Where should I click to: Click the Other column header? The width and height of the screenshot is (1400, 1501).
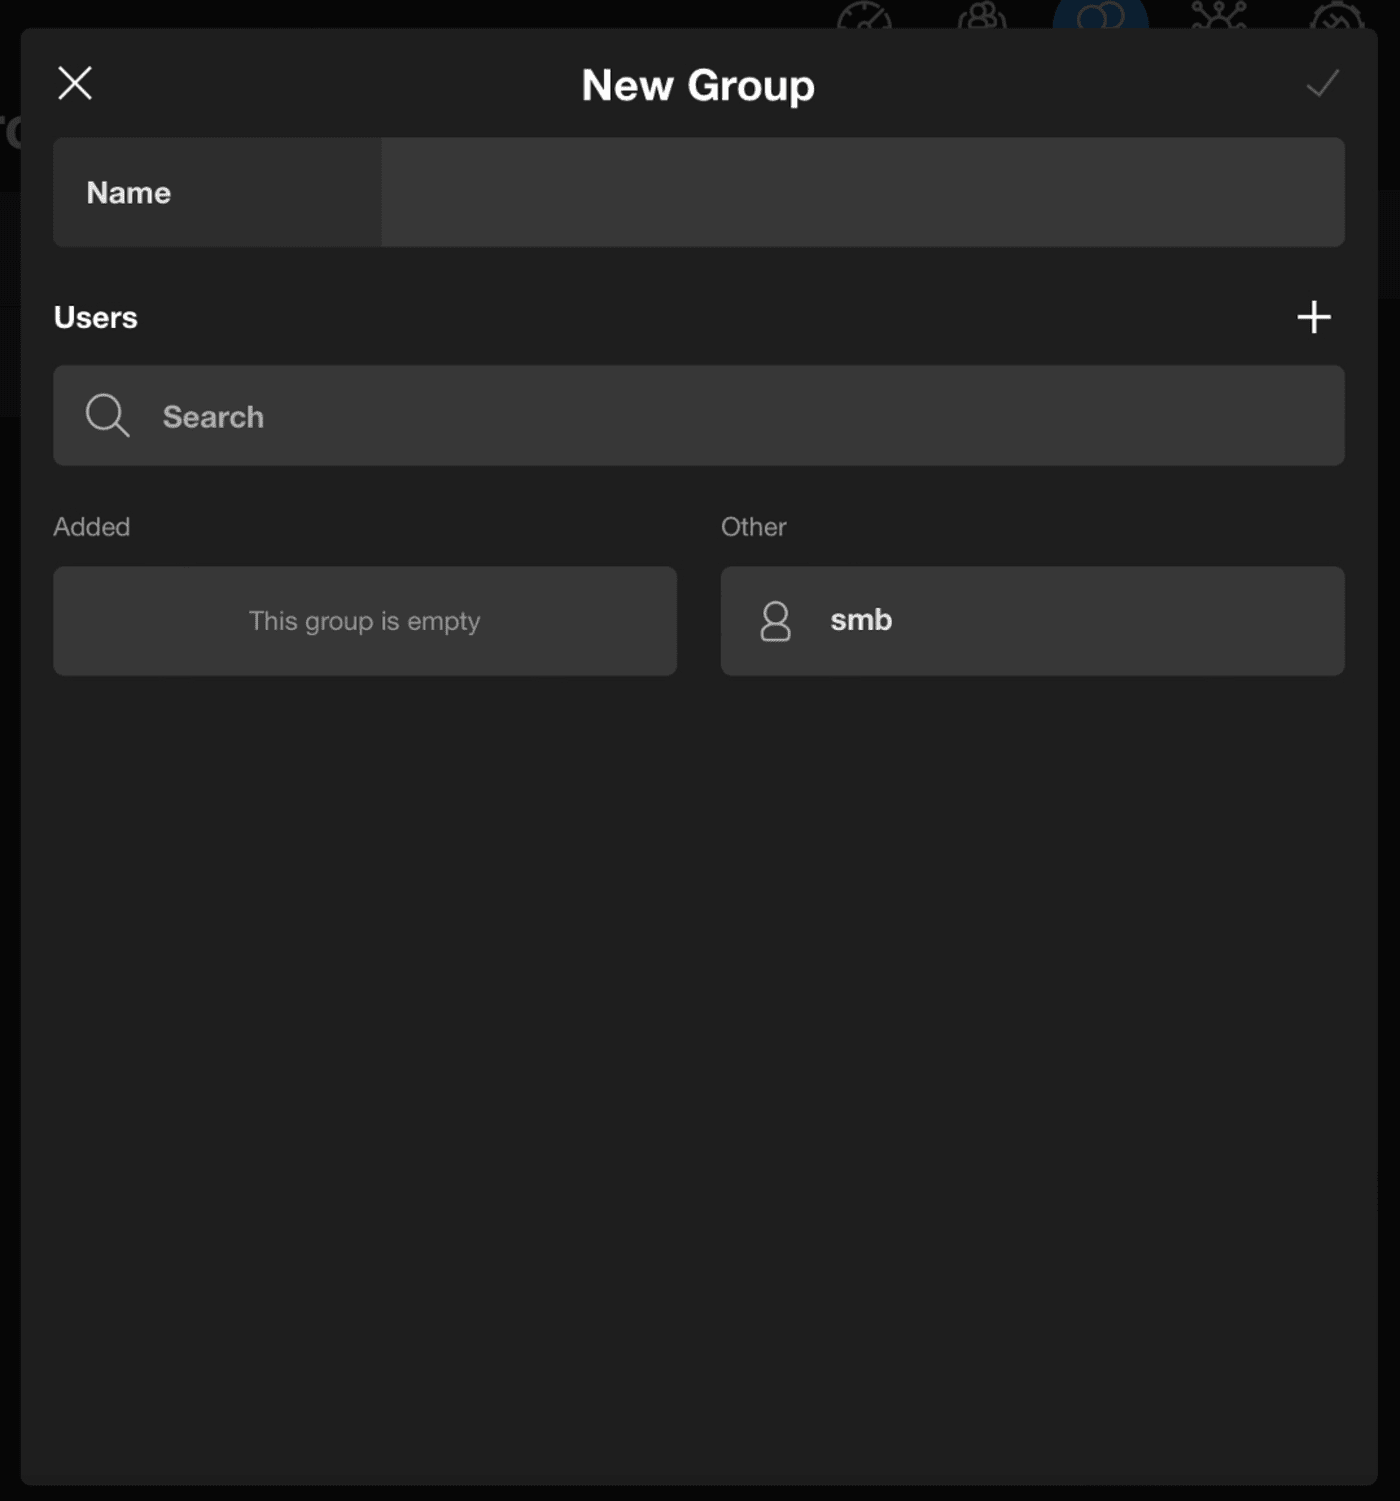pos(753,527)
